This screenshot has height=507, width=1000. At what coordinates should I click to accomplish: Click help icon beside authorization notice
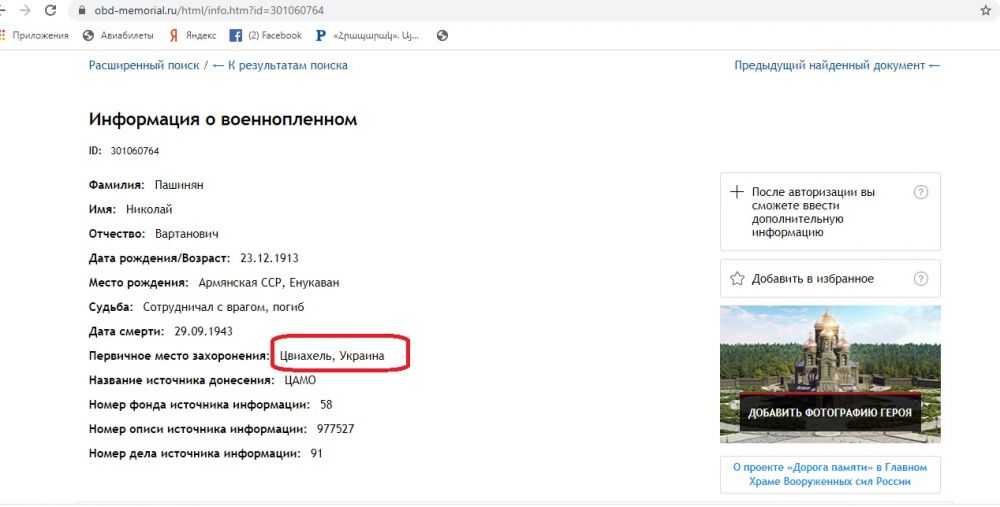coord(921,192)
